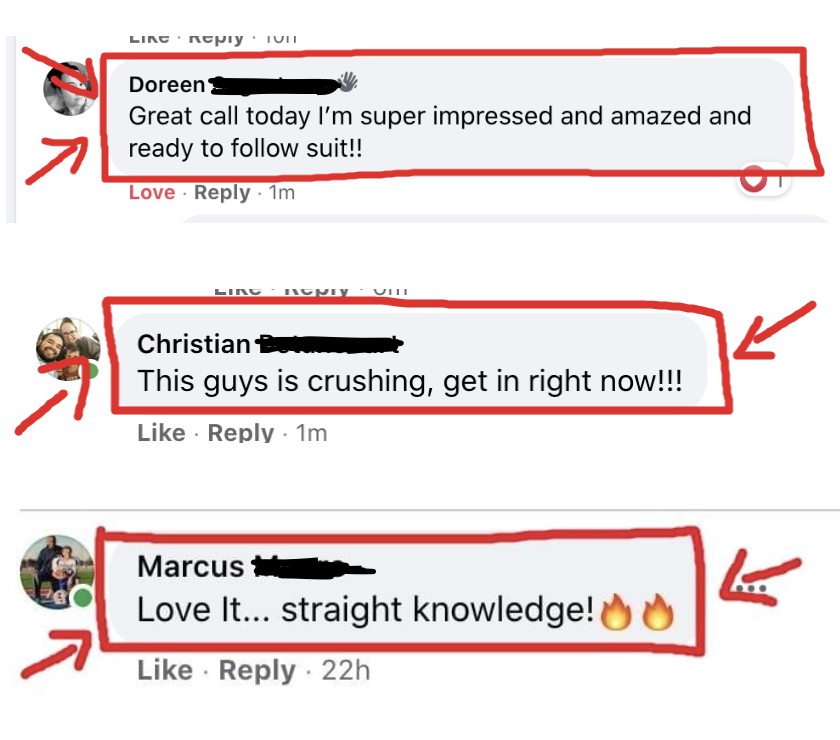This screenshot has height=740, width=840.
Task: Open the heart reaction count on Doreen's comment
Action: [764, 180]
